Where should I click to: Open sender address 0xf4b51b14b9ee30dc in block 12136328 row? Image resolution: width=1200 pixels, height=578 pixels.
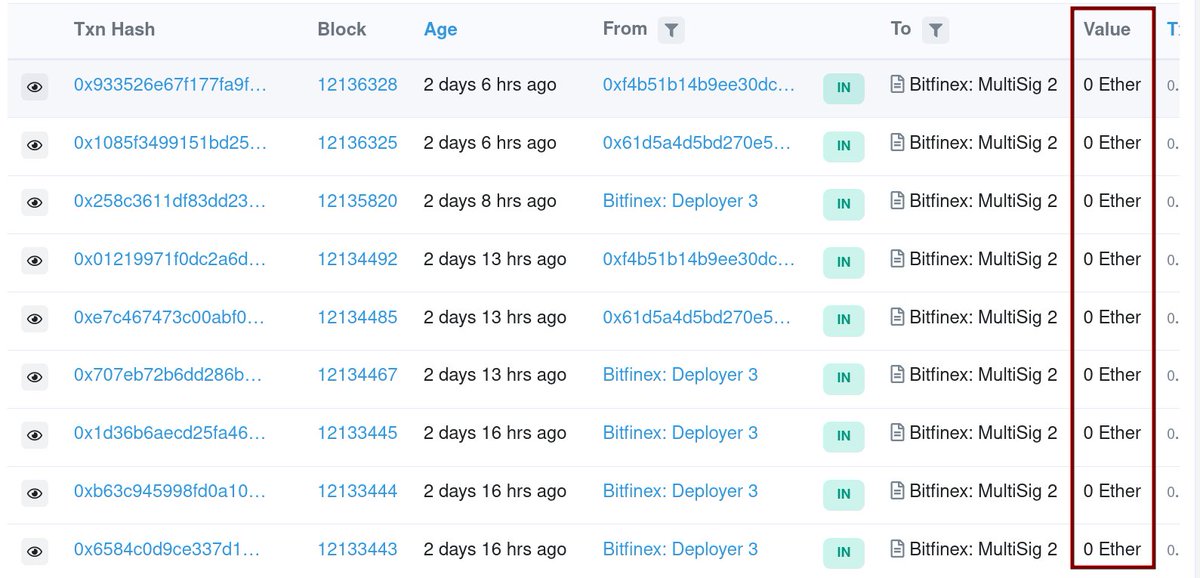(x=699, y=85)
